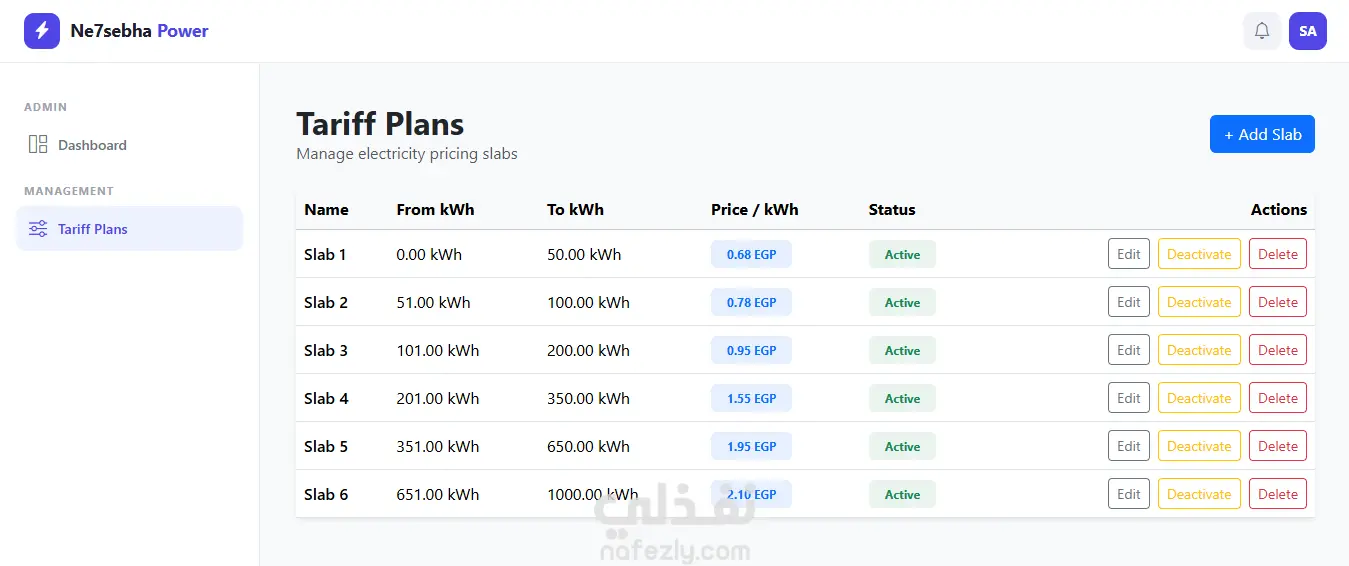Open the notifications bell

(x=1262, y=31)
